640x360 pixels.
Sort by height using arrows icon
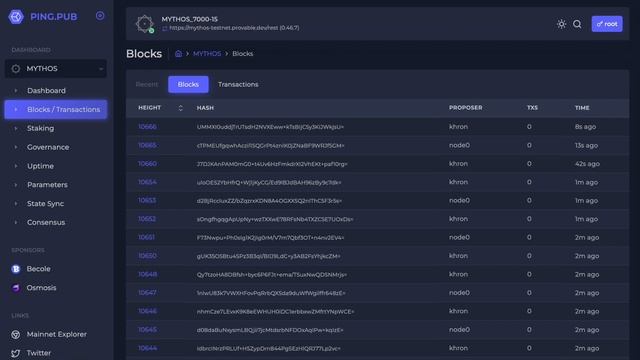coord(180,108)
